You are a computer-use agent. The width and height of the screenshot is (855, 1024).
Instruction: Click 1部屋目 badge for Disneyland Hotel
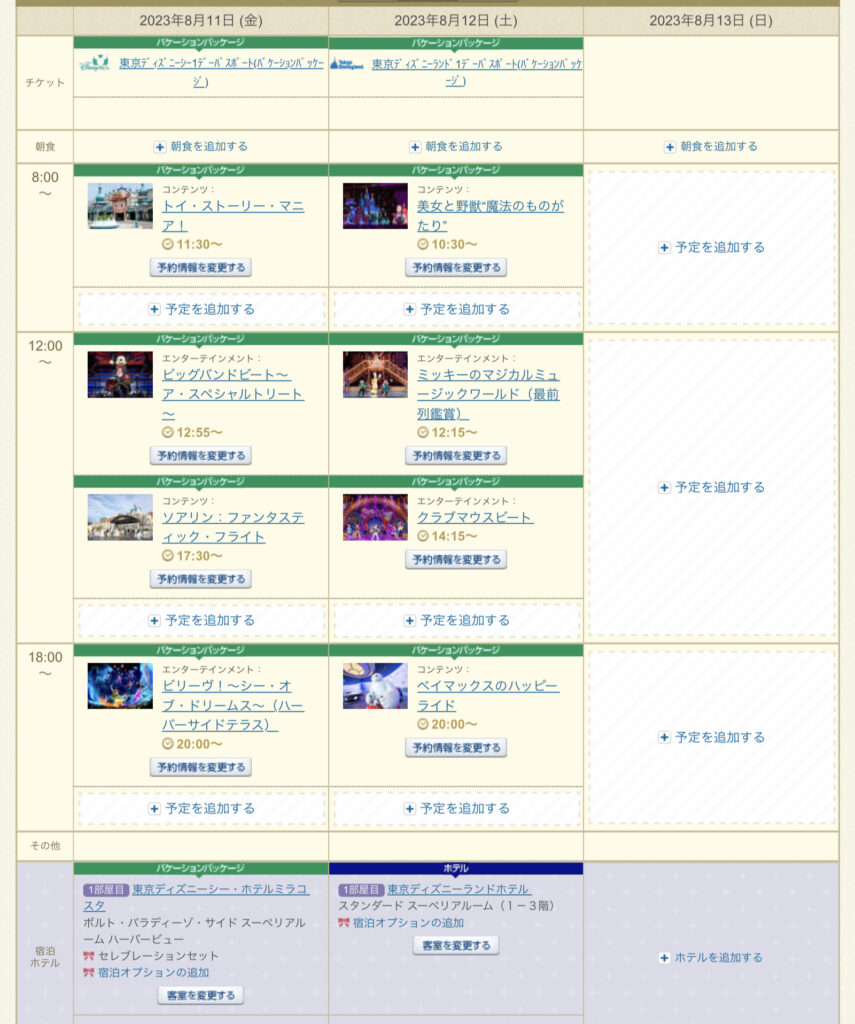[x=361, y=889]
